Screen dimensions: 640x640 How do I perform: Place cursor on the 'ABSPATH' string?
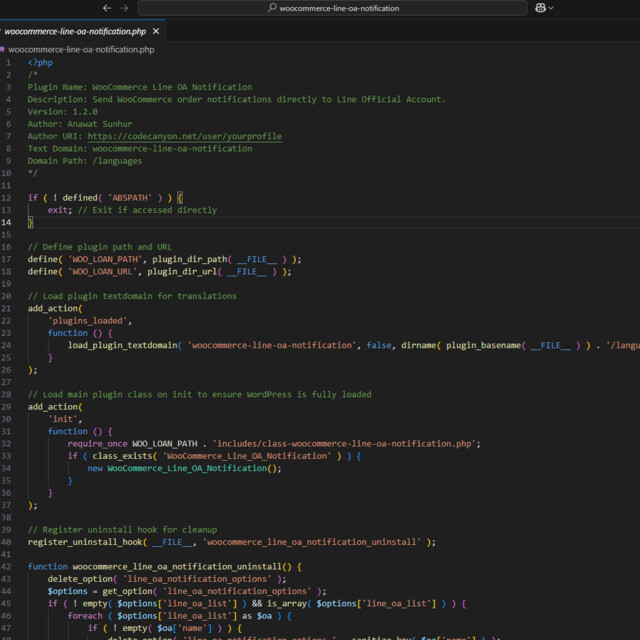click(129, 198)
